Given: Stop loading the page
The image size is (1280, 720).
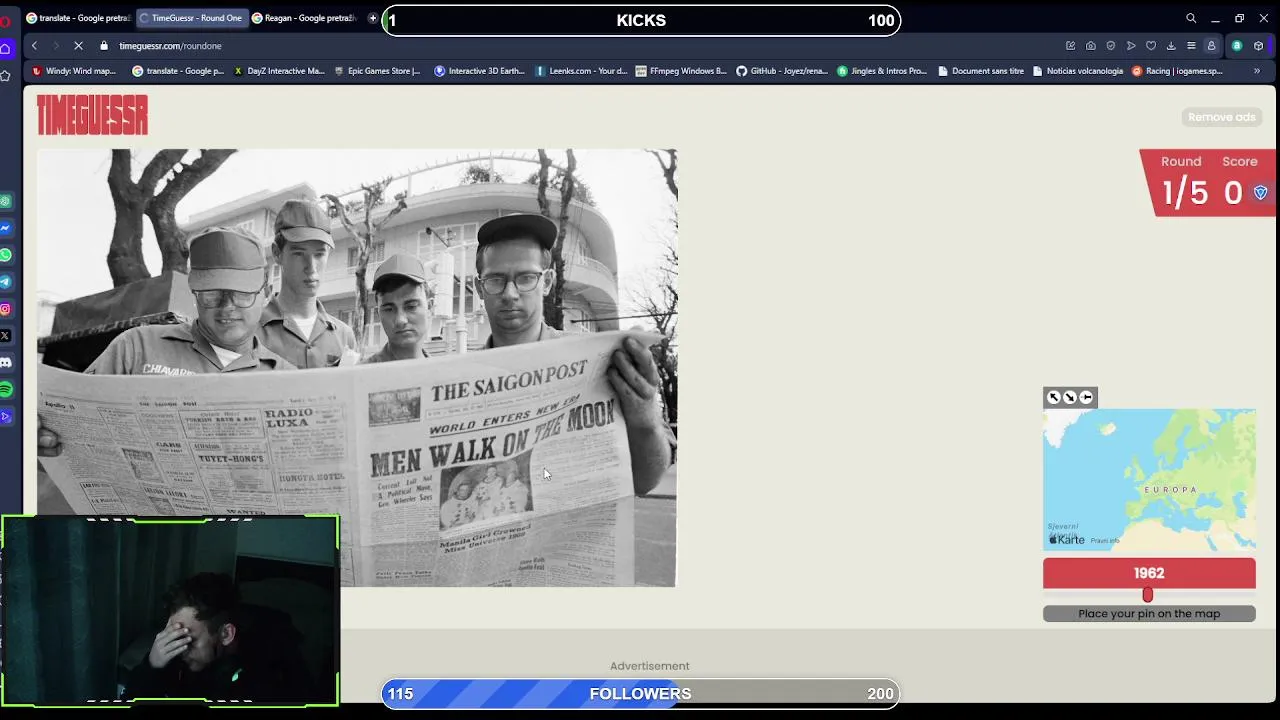Looking at the screenshot, I should coord(78,46).
